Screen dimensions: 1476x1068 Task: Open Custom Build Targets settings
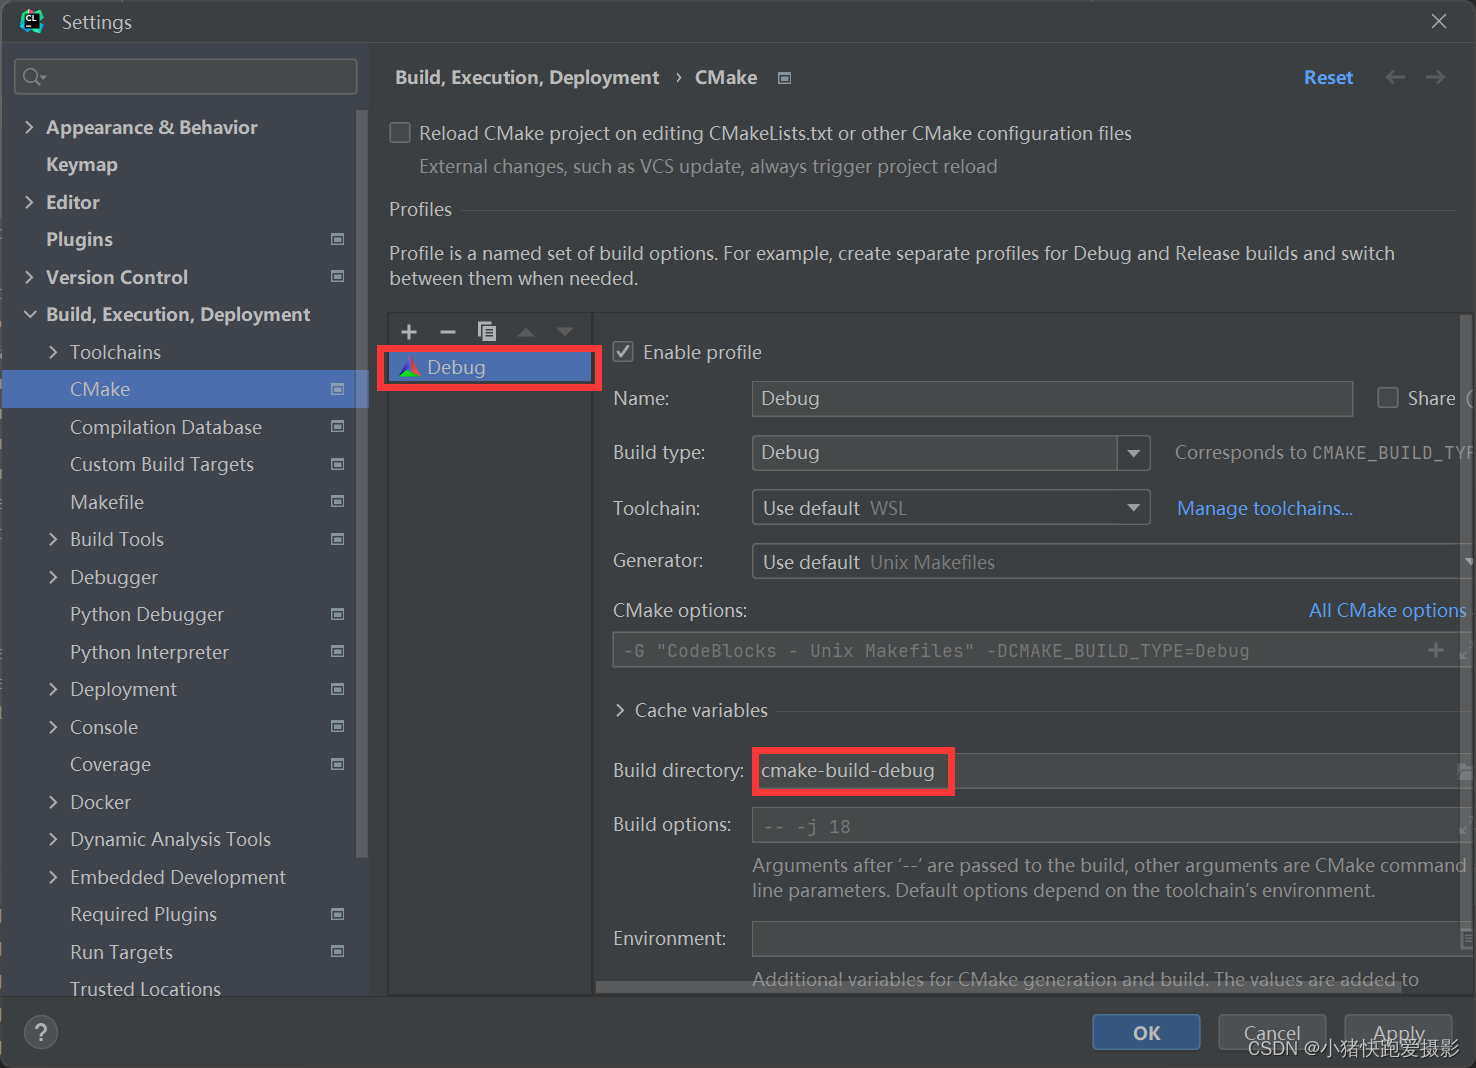[162, 464]
